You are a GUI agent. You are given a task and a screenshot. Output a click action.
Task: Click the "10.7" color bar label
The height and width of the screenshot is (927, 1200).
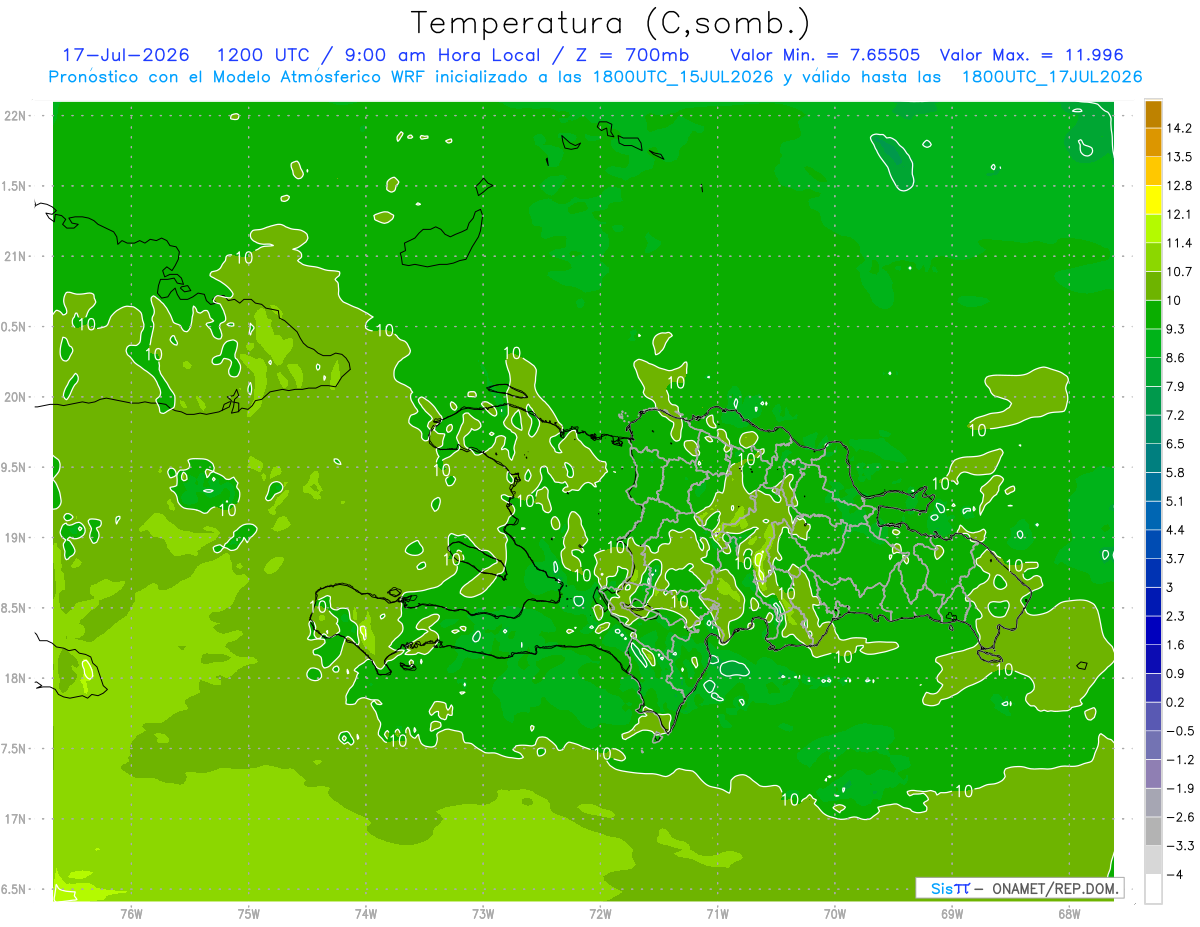click(x=1179, y=272)
